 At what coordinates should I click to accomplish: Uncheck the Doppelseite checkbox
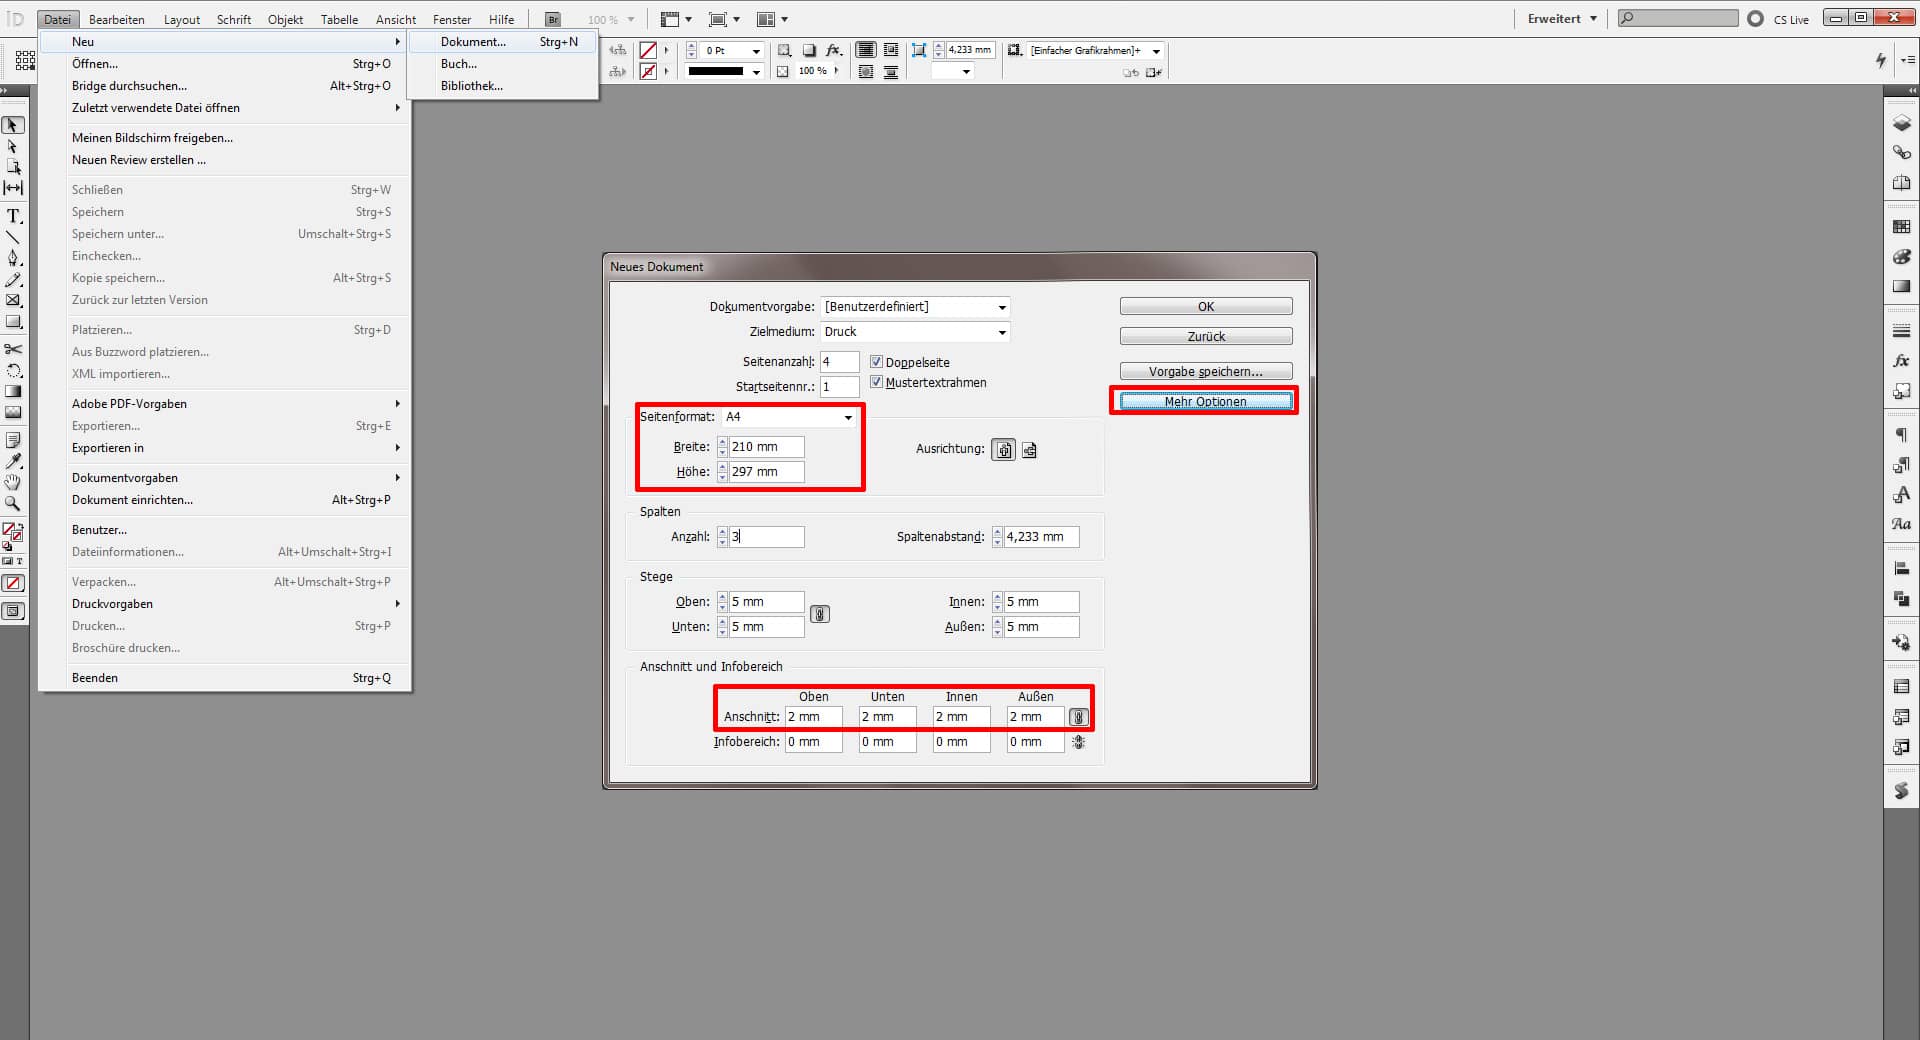click(877, 362)
